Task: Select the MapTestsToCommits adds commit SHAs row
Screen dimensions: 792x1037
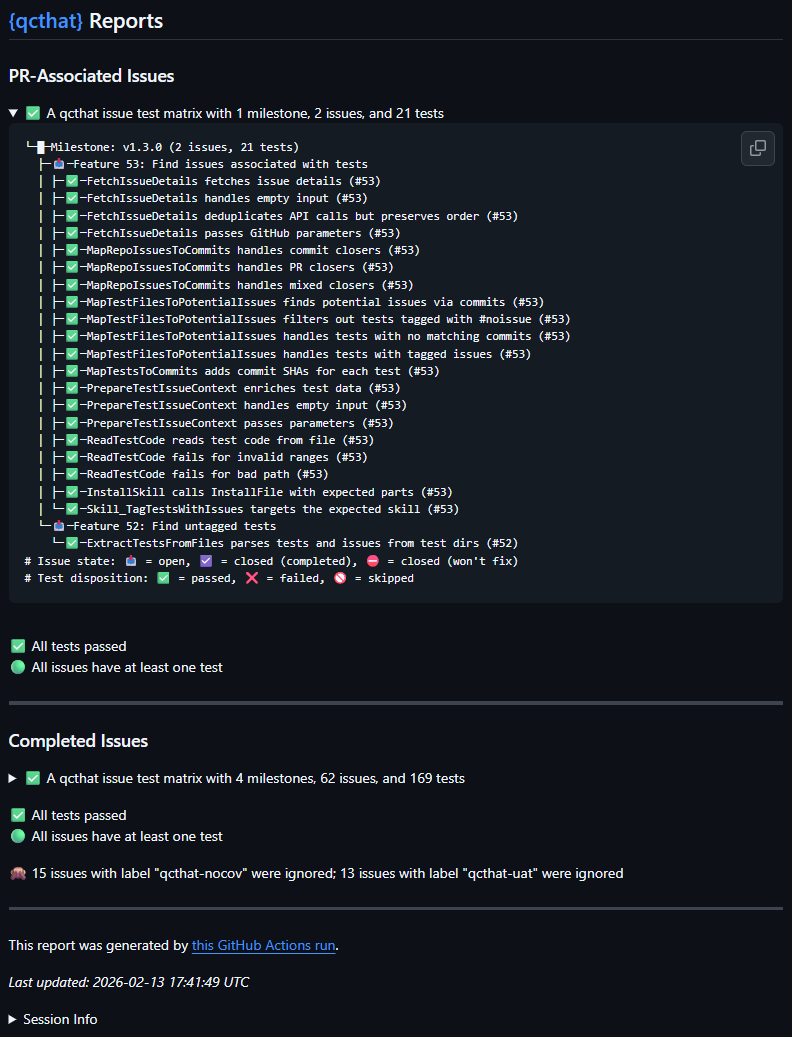Action: [248, 371]
